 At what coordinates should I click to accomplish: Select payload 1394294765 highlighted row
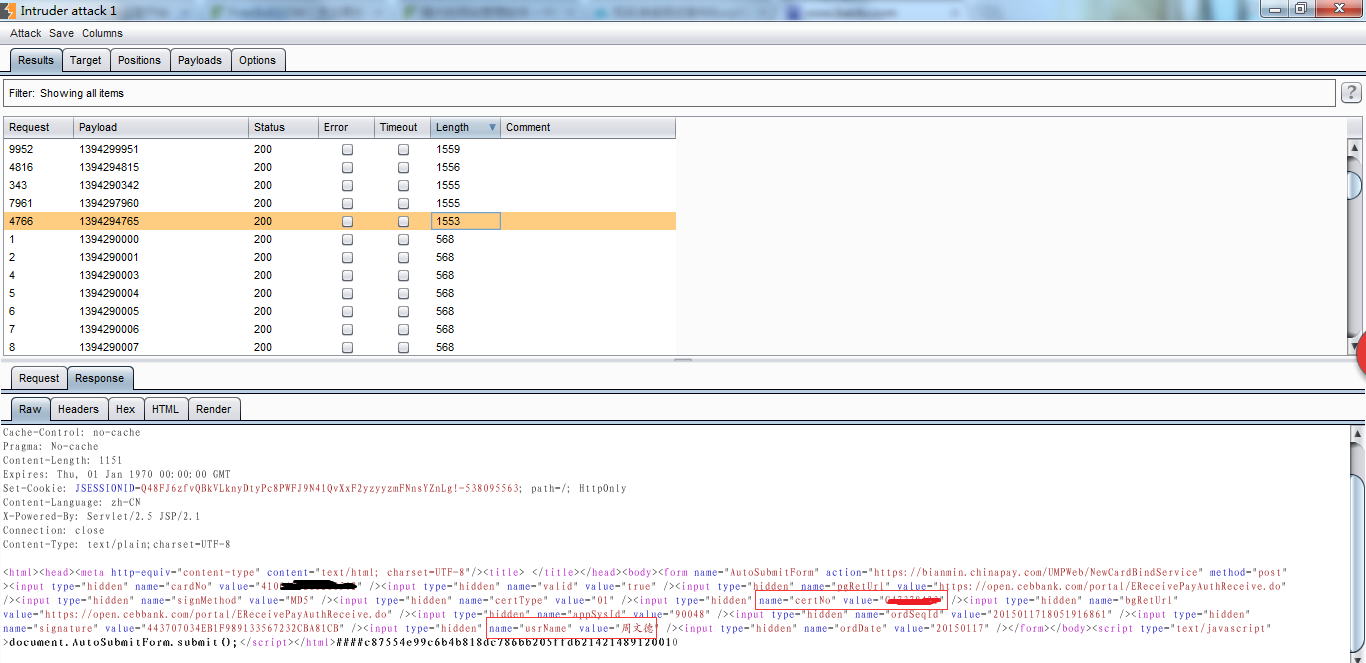340,221
